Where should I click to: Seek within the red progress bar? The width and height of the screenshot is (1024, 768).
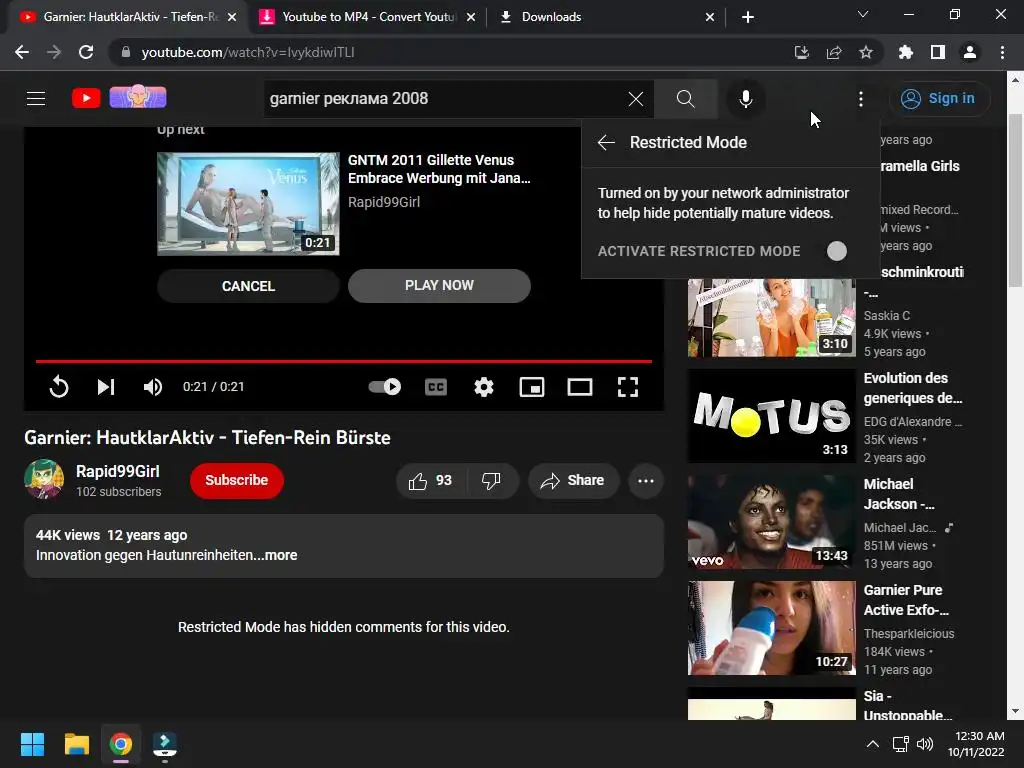point(344,360)
